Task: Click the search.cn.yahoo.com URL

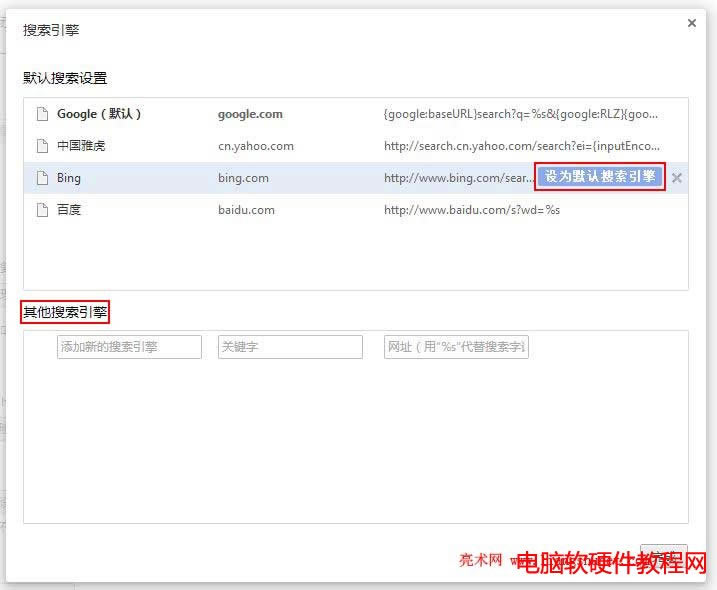Action: point(522,146)
